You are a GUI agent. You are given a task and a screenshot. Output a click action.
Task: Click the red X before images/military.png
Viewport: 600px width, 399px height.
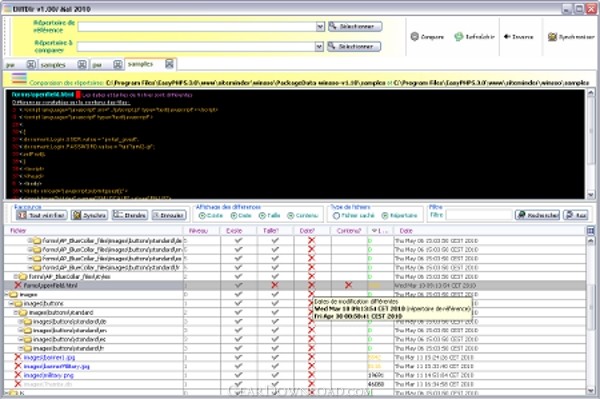pos(18,375)
